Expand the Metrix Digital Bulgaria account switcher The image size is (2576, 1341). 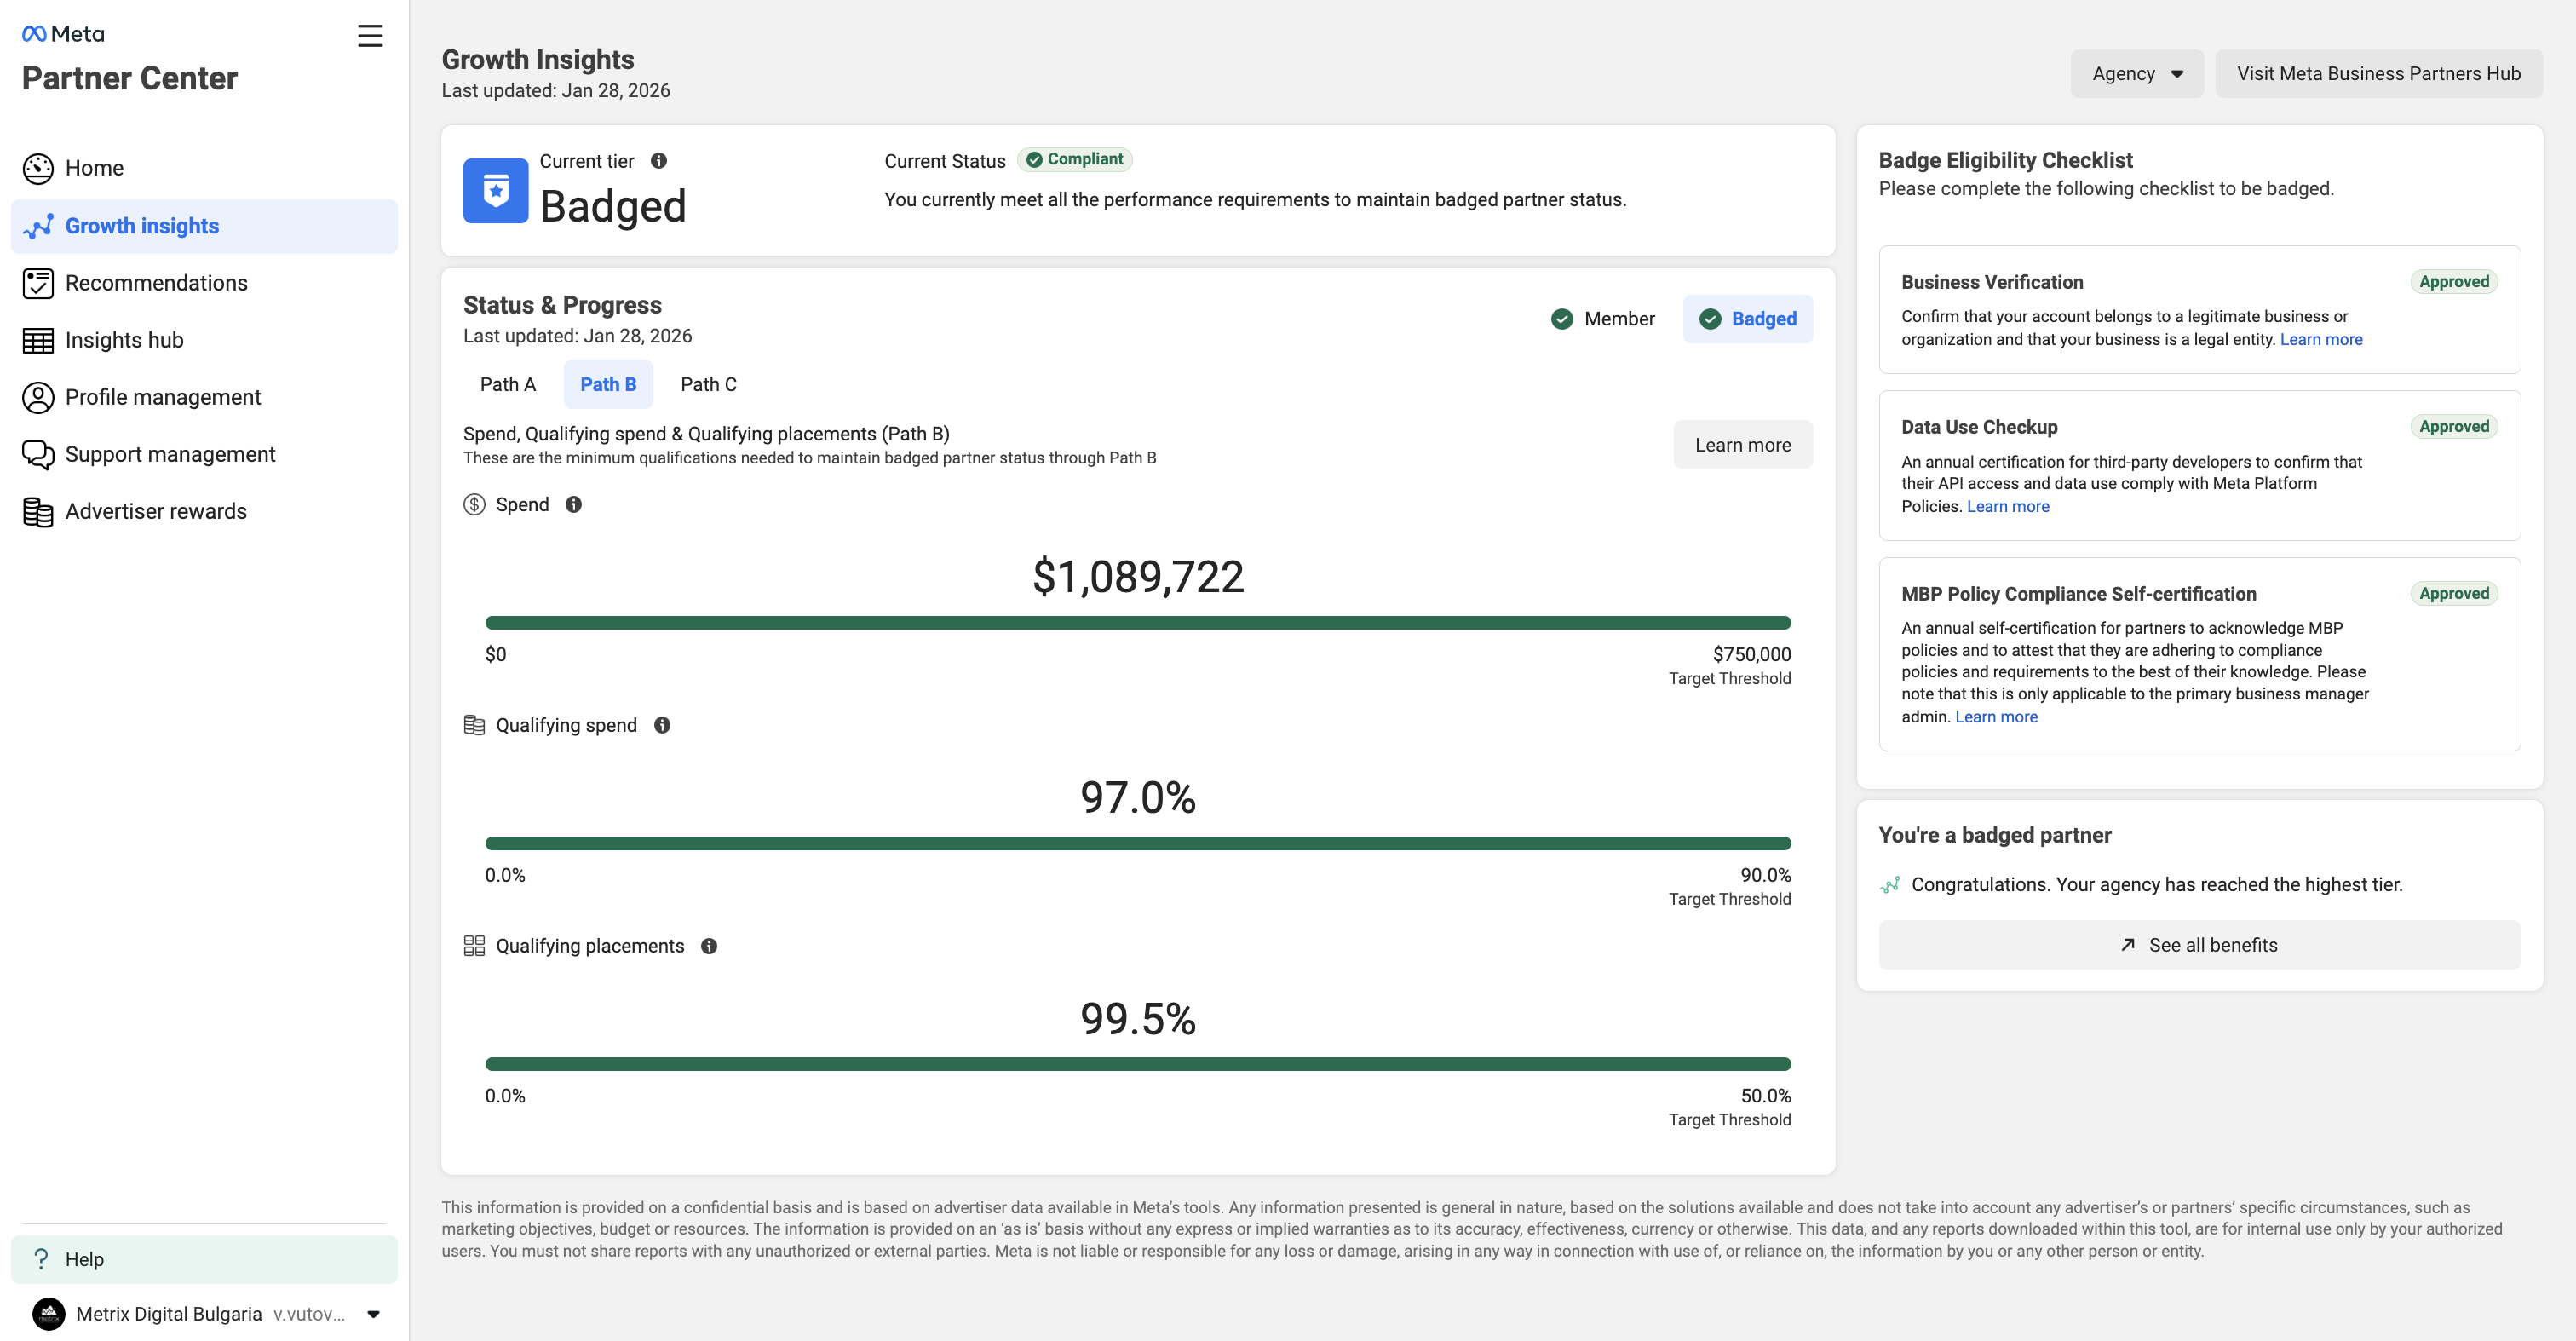pos(373,1314)
